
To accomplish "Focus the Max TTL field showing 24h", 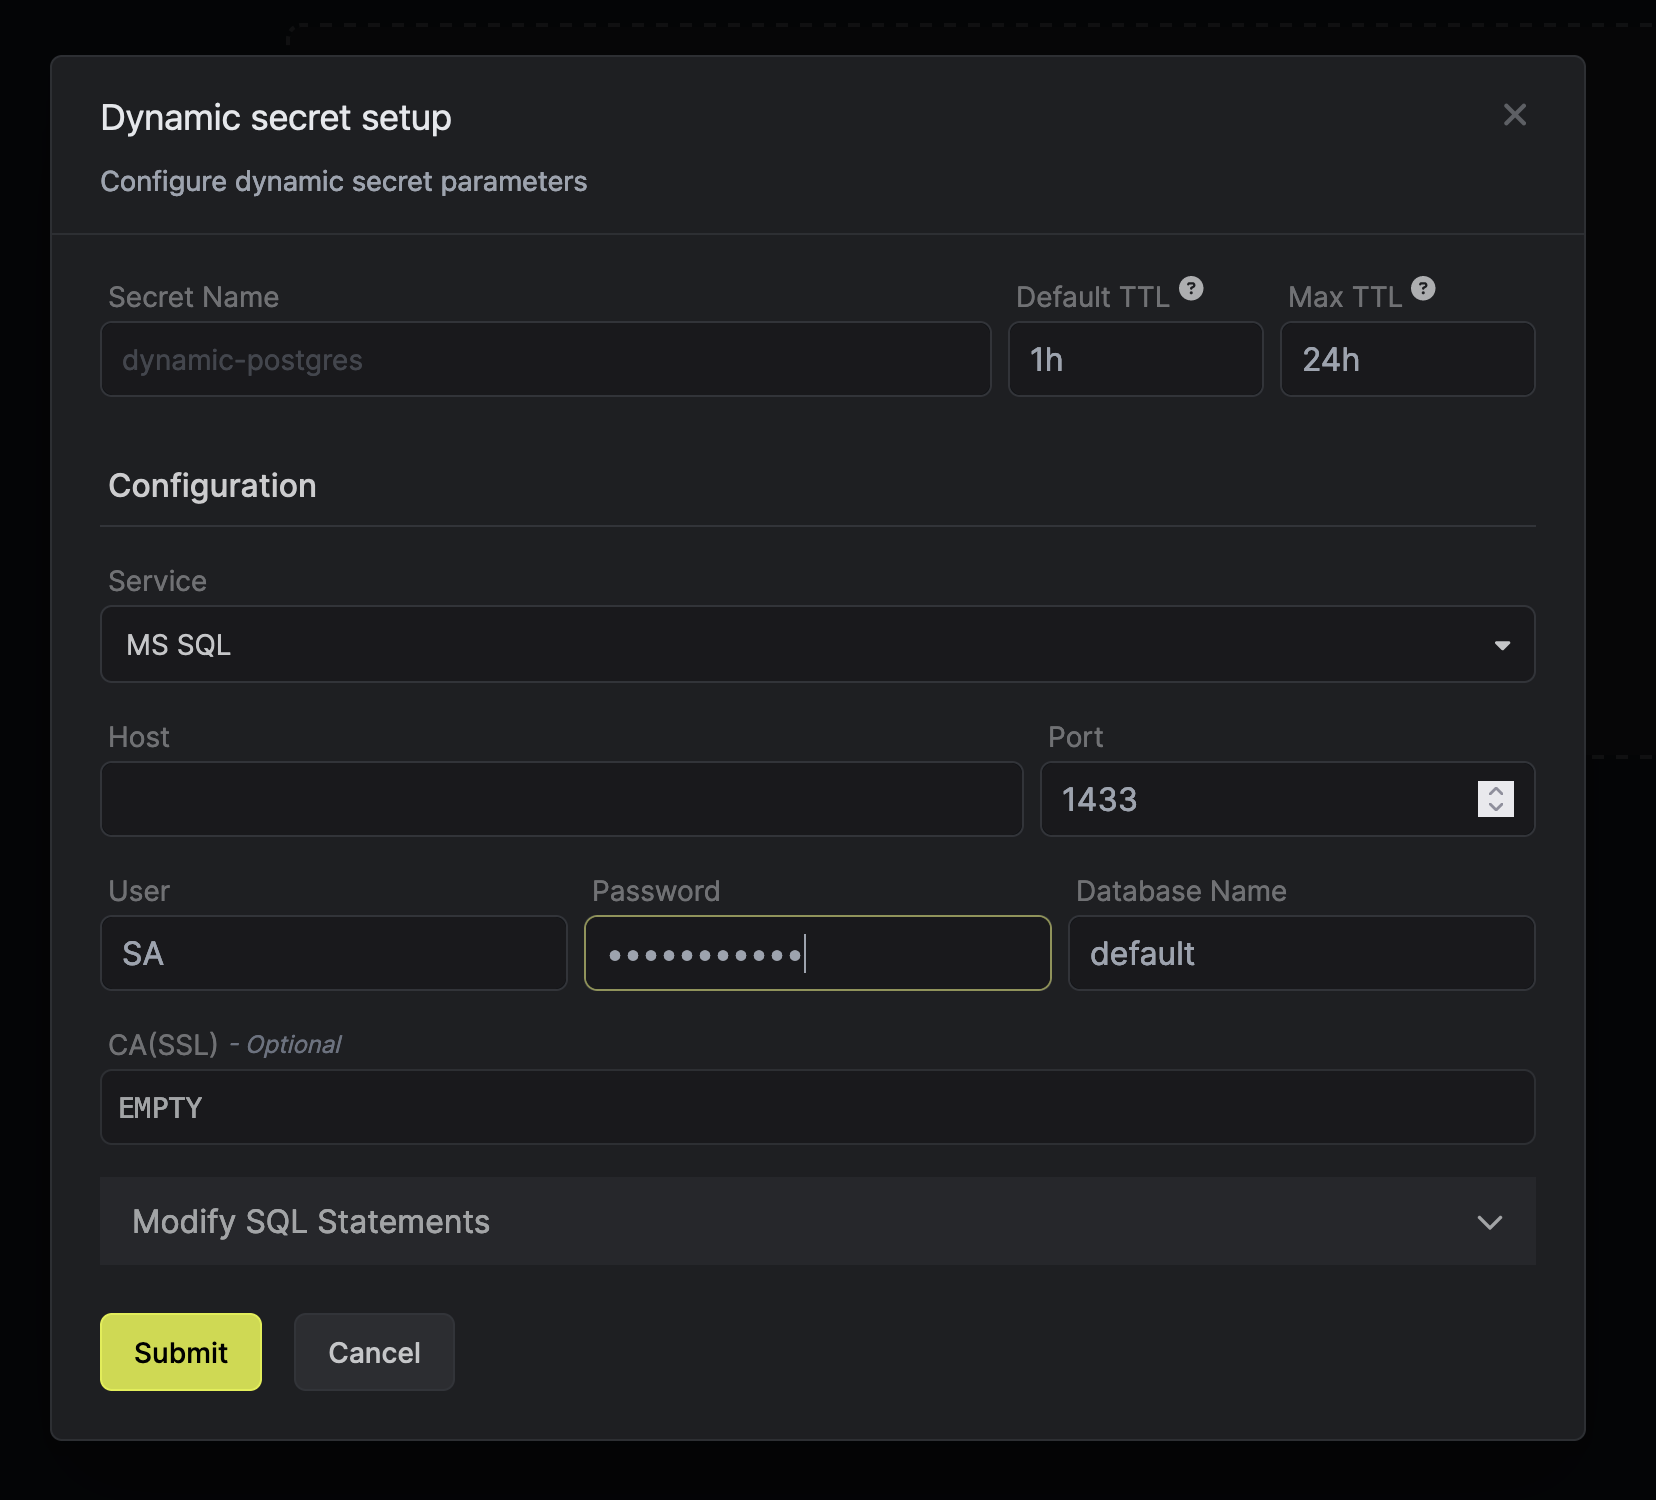I will (1408, 359).
